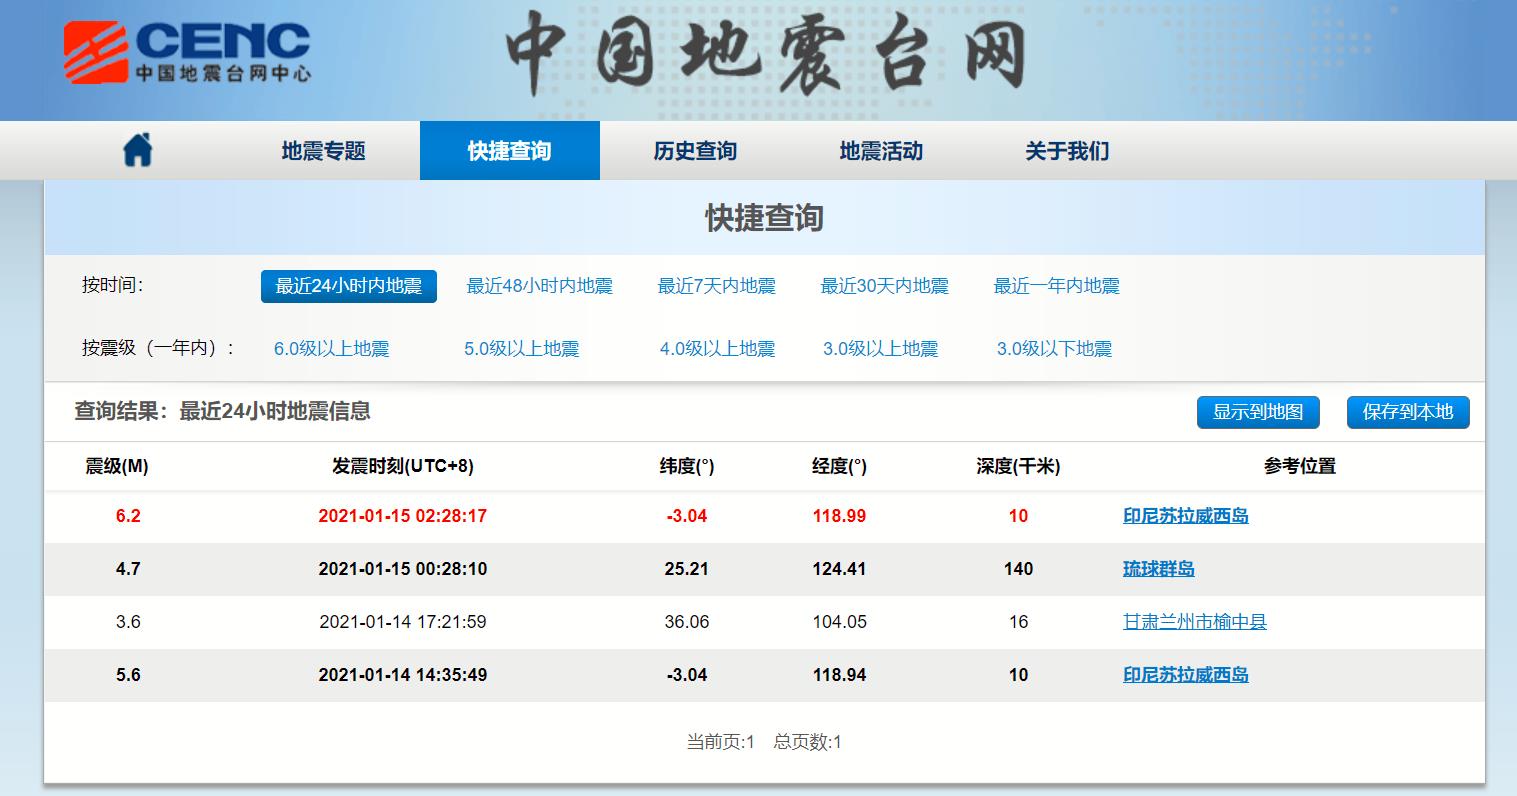1517x796 pixels.
Task: Open the 地震活动 navigation tab
Action: point(881,151)
